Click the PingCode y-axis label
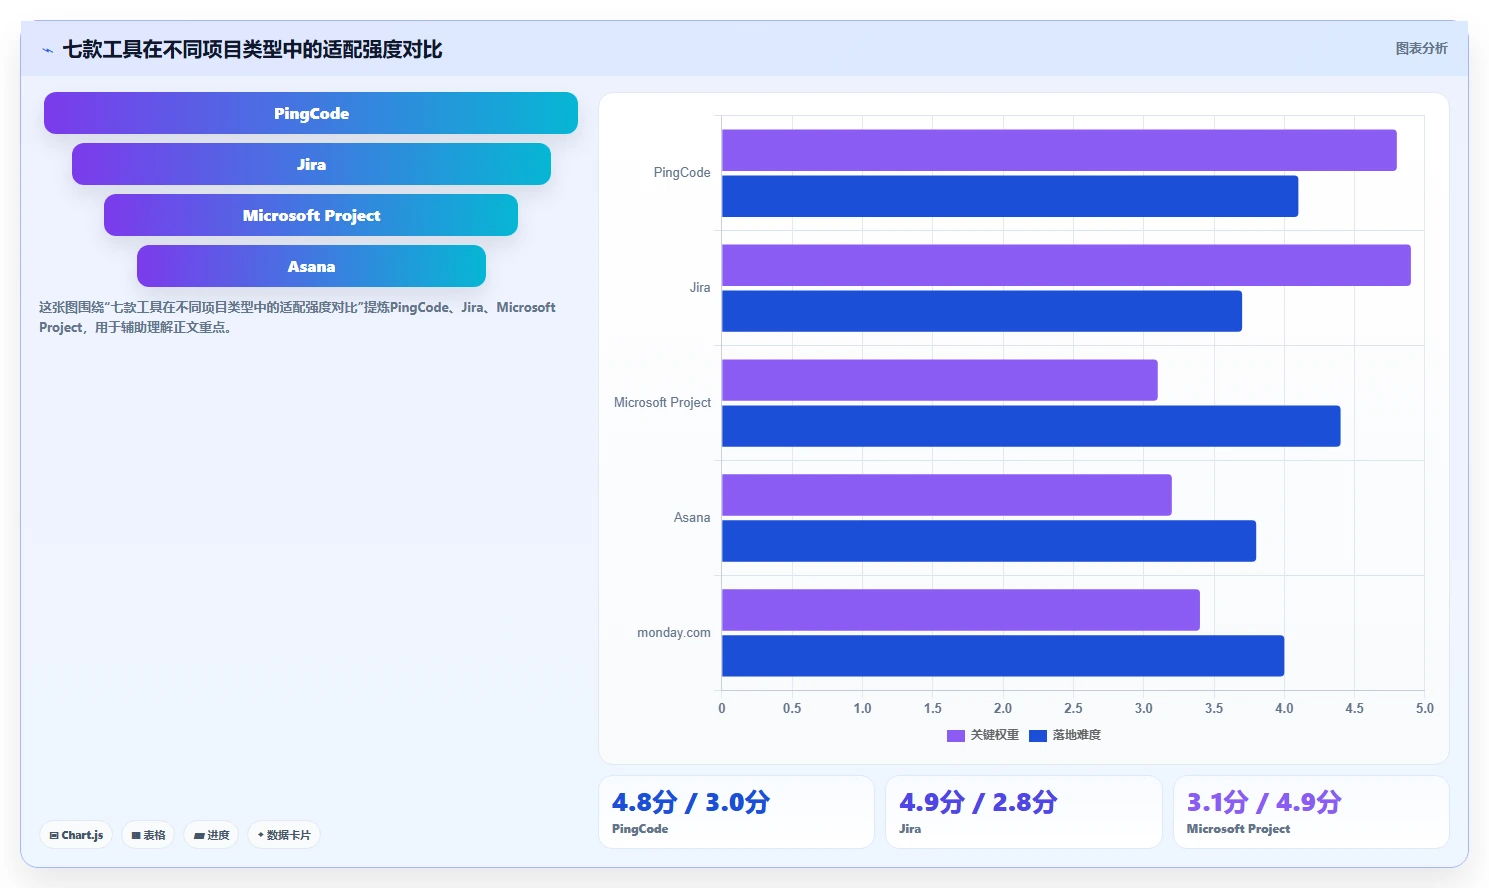The image size is (1489, 888). click(x=682, y=173)
